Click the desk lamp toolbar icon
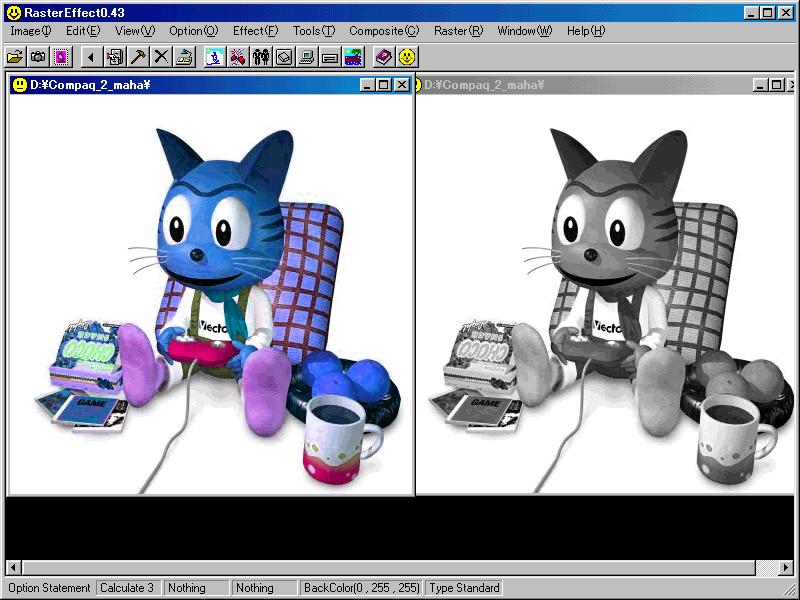Screen dimensions: 800x600 (185, 57)
